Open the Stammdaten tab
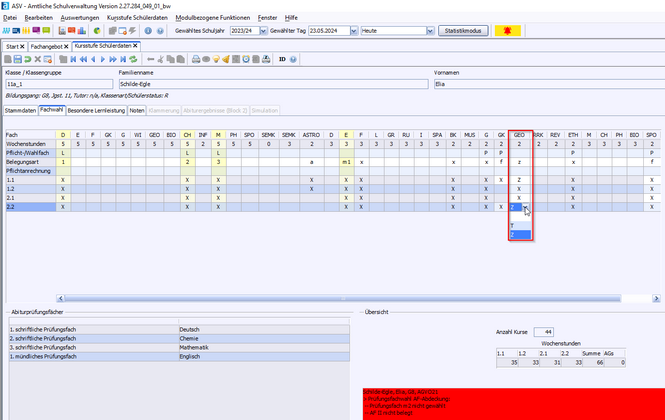665x420 pixels. click(x=20, y=109)
